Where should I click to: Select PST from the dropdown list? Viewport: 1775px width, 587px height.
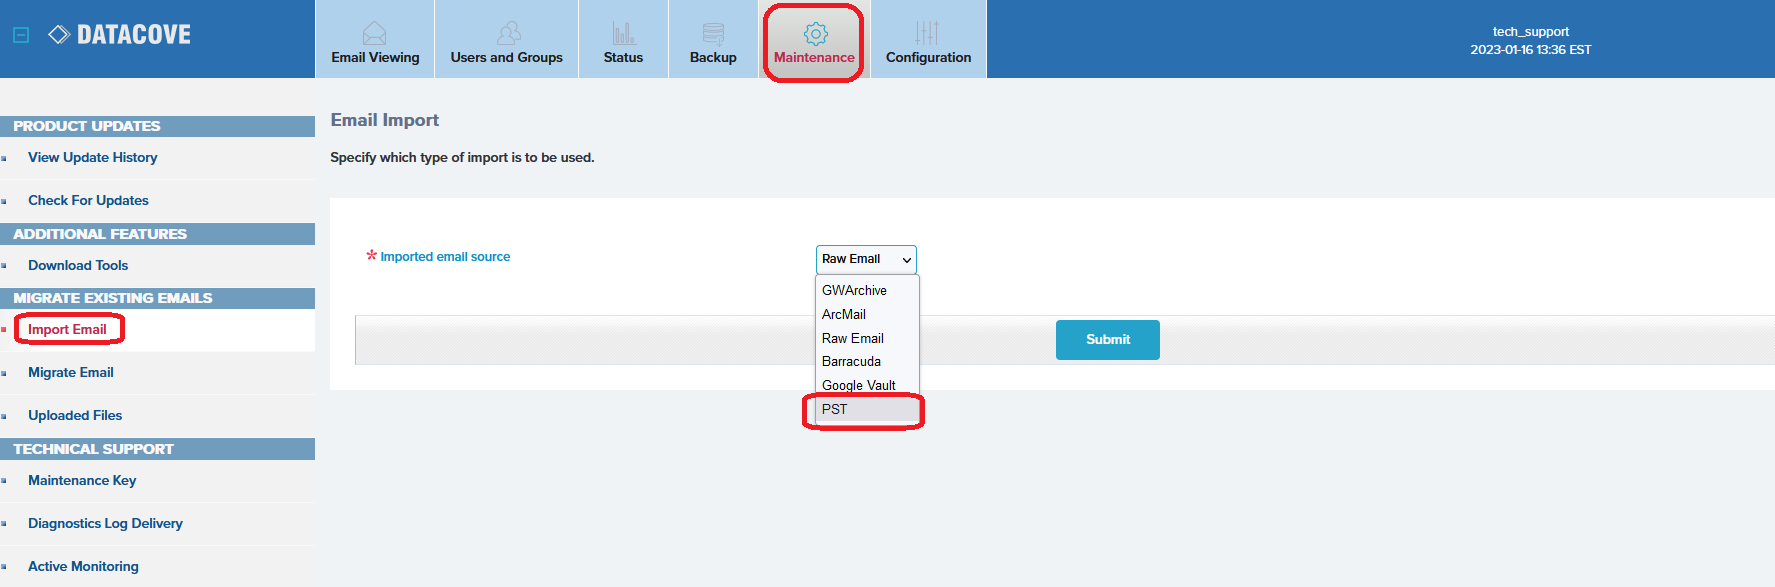(x=835, y=409)
